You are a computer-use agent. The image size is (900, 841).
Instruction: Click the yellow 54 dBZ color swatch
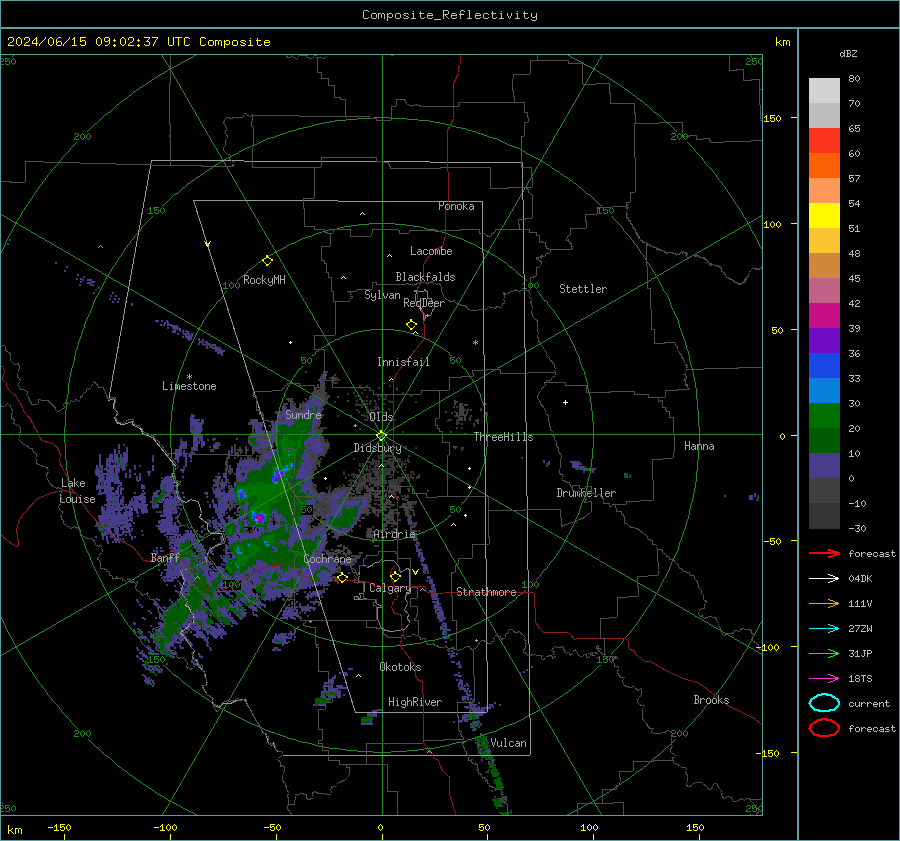(824, 215)
